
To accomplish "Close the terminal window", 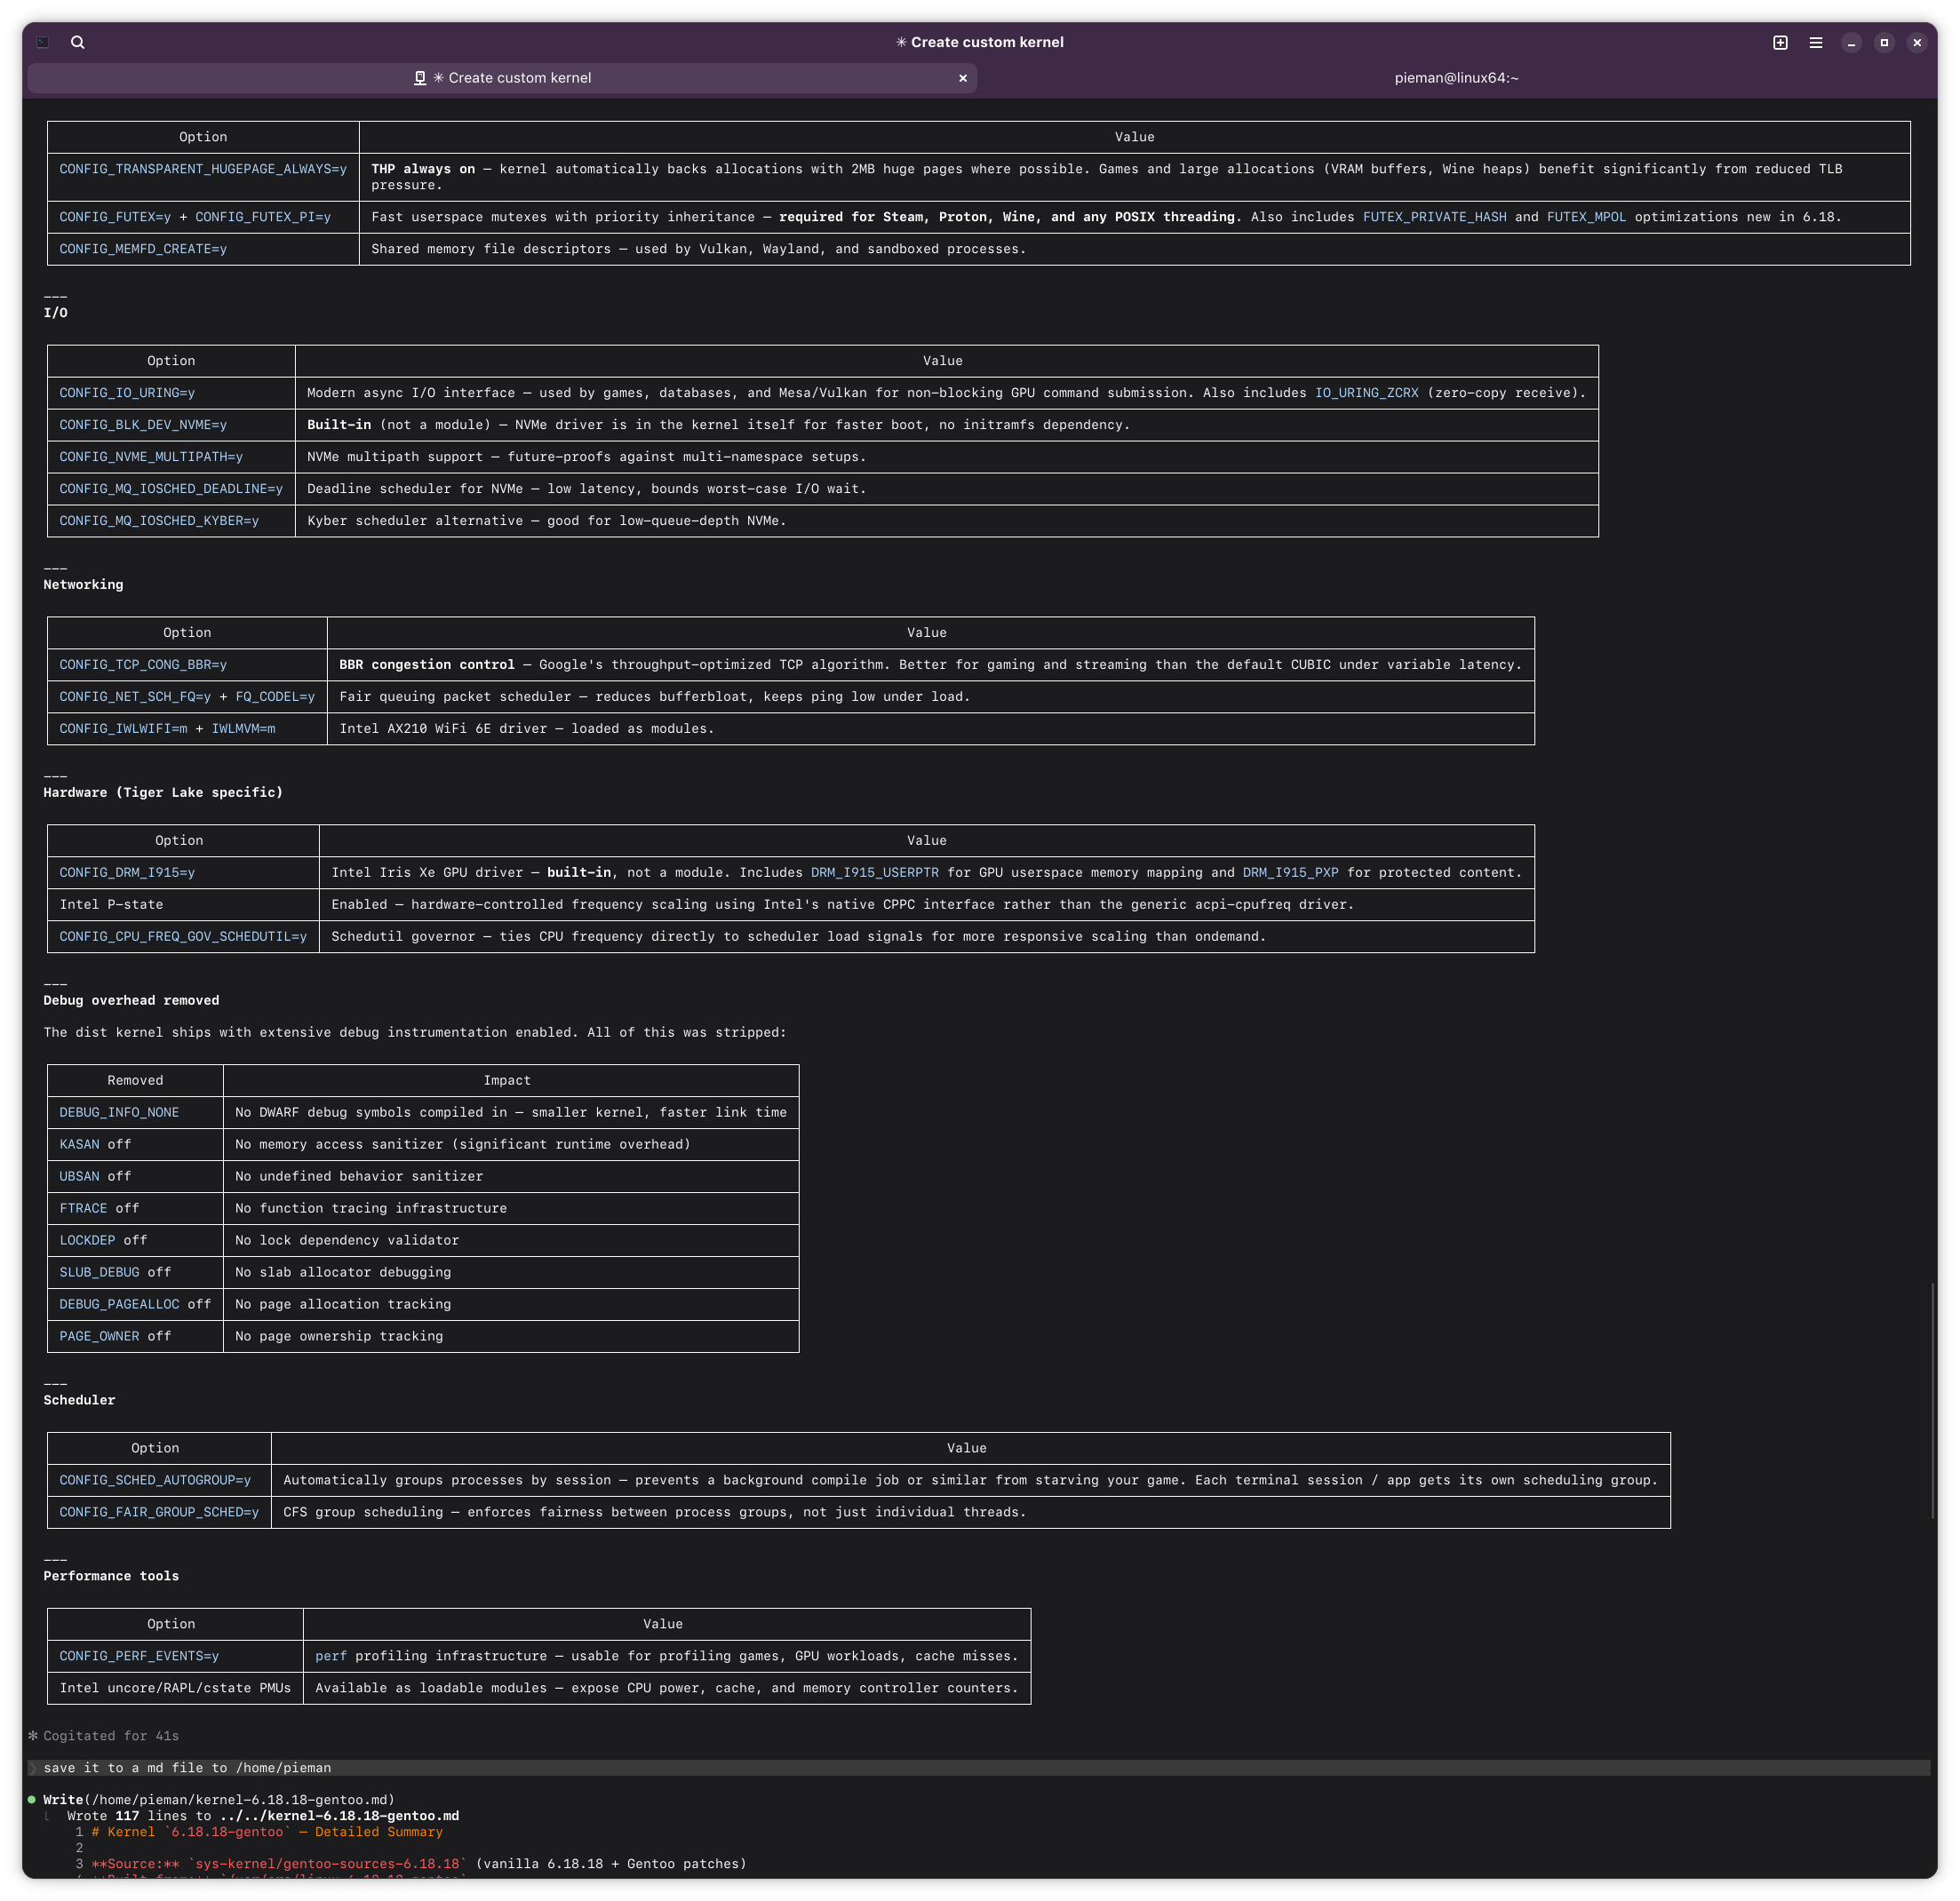I will tap(1917, 42).
